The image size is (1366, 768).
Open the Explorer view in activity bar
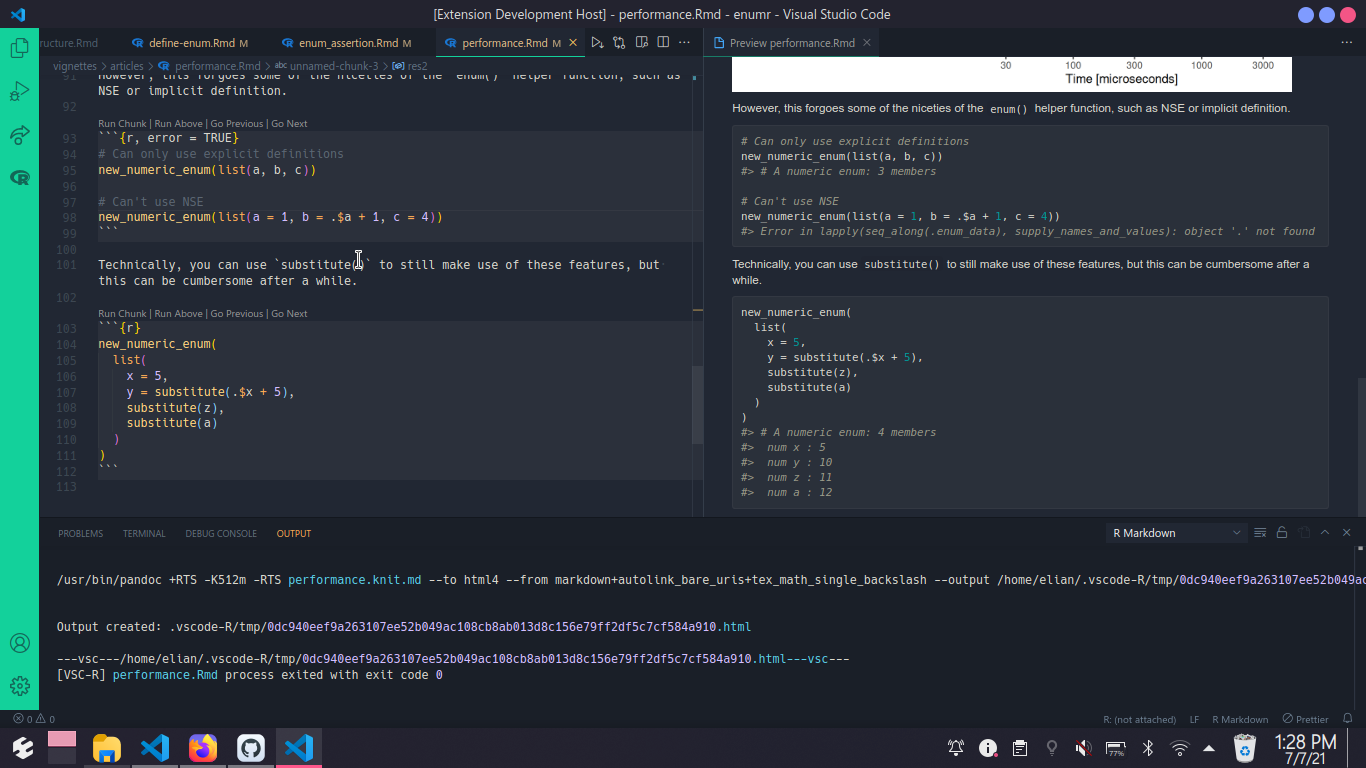(x=19, y=48)
